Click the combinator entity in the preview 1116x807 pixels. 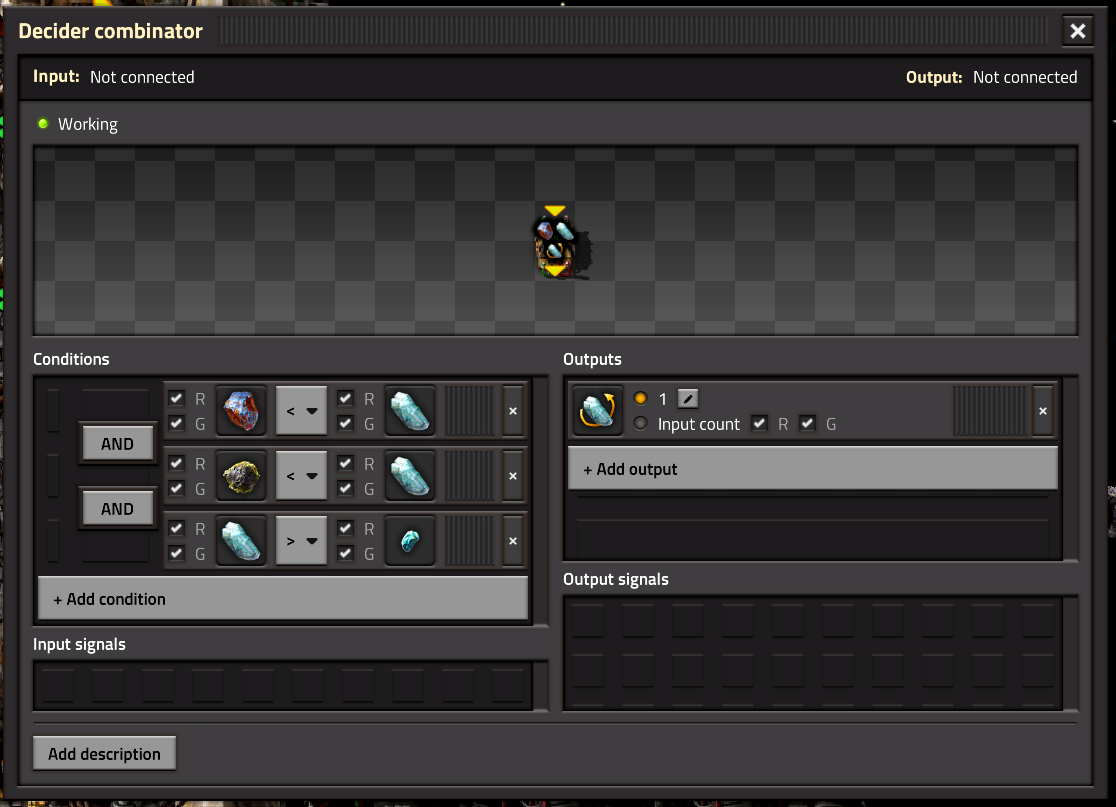[x=557, y=243]
